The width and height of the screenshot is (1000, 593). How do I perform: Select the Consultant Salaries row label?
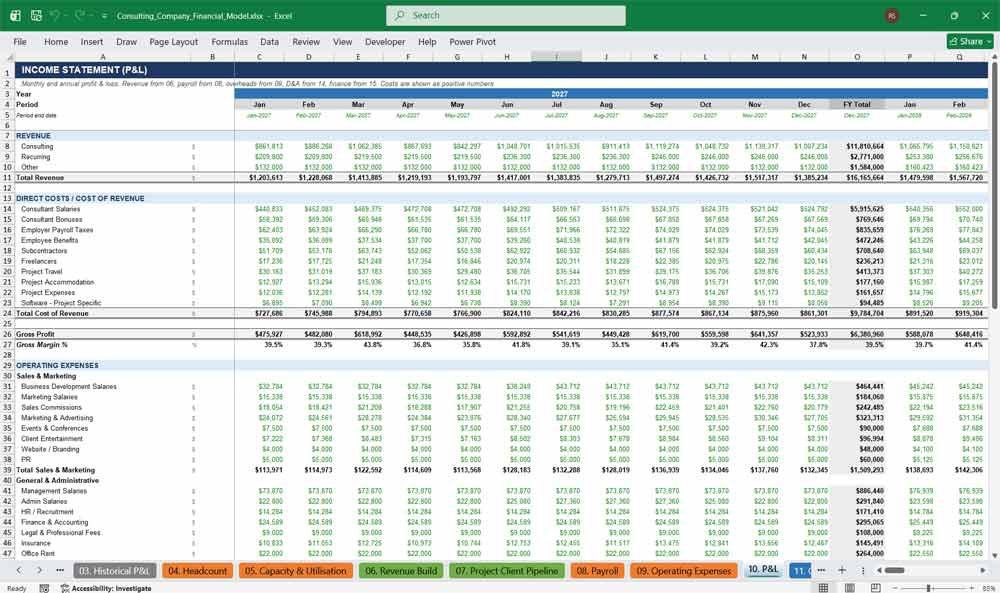click(x=50, y=209)
